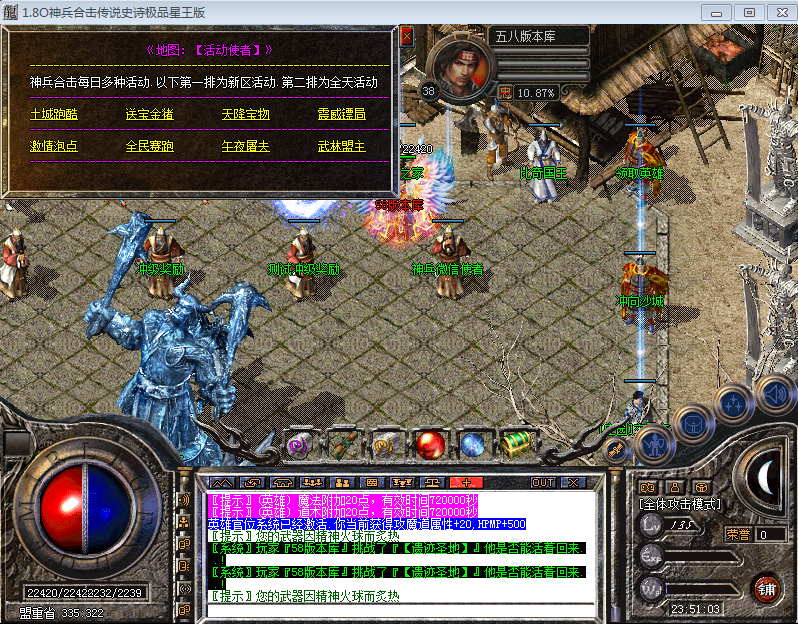798x624 pixels.
Task: Open the two-people chat toolbar button
Action: coord(343,482)
